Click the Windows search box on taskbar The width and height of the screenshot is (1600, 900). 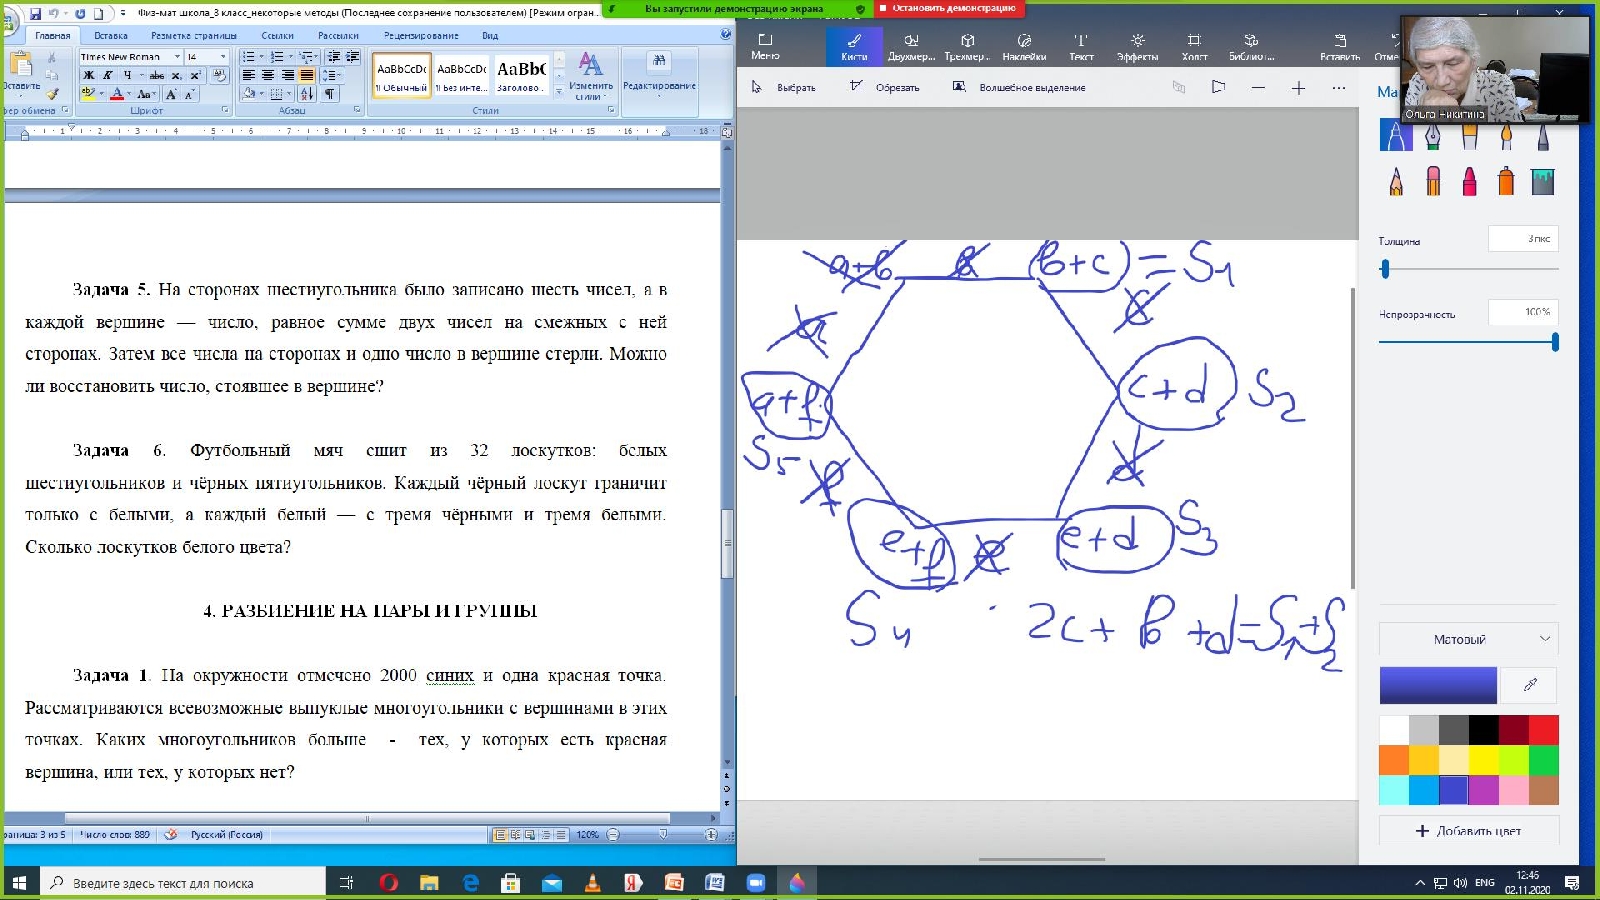tap(183, 883)
